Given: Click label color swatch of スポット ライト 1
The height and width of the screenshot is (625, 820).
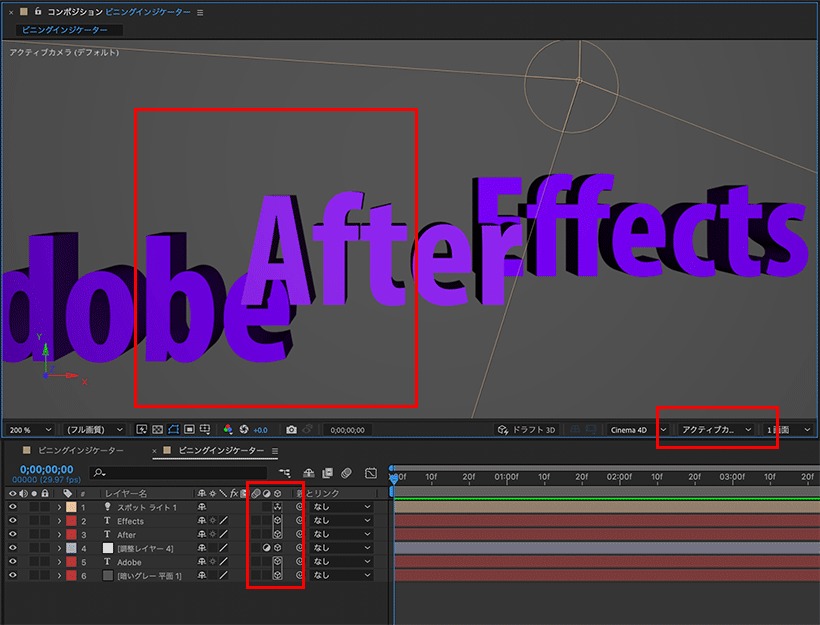Looking at the screenshot, I should click(71, 507).
